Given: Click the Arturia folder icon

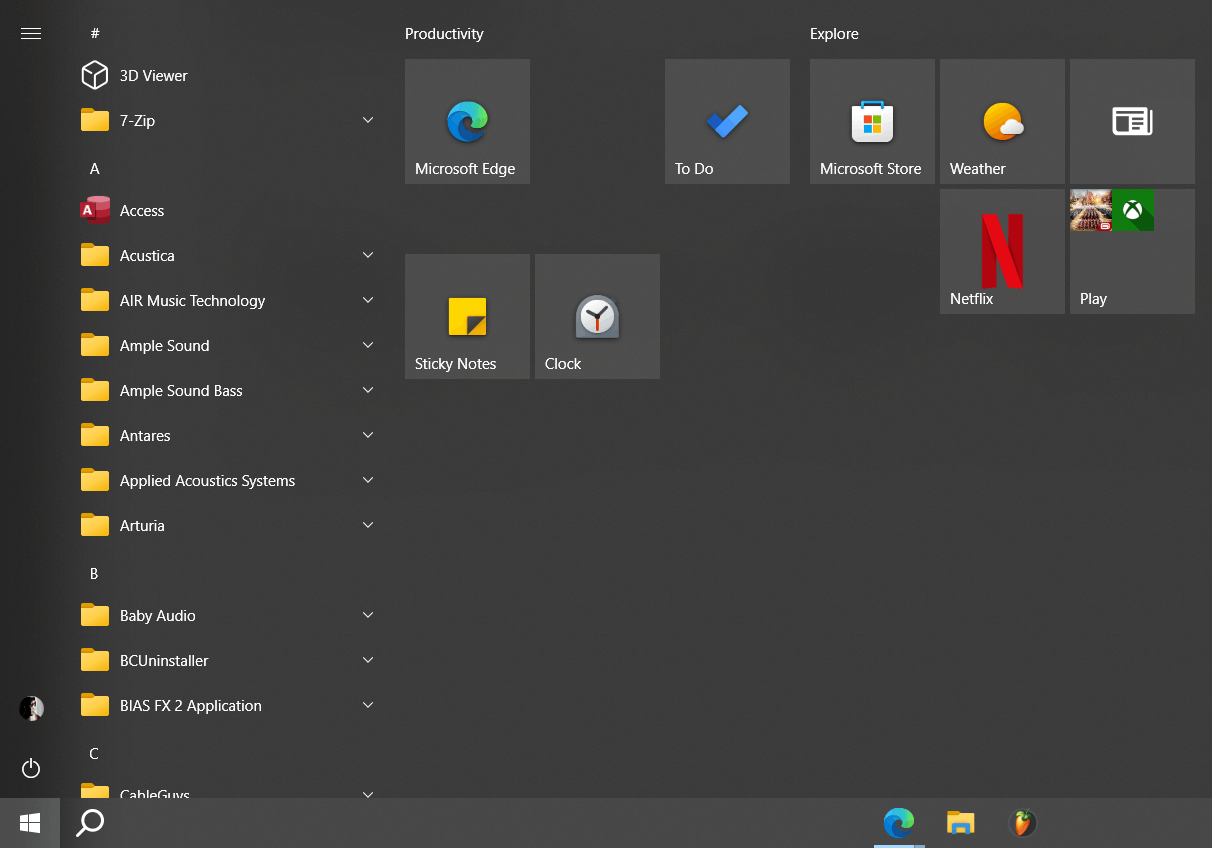Looking at the screenshot, I should coord(95,525).
